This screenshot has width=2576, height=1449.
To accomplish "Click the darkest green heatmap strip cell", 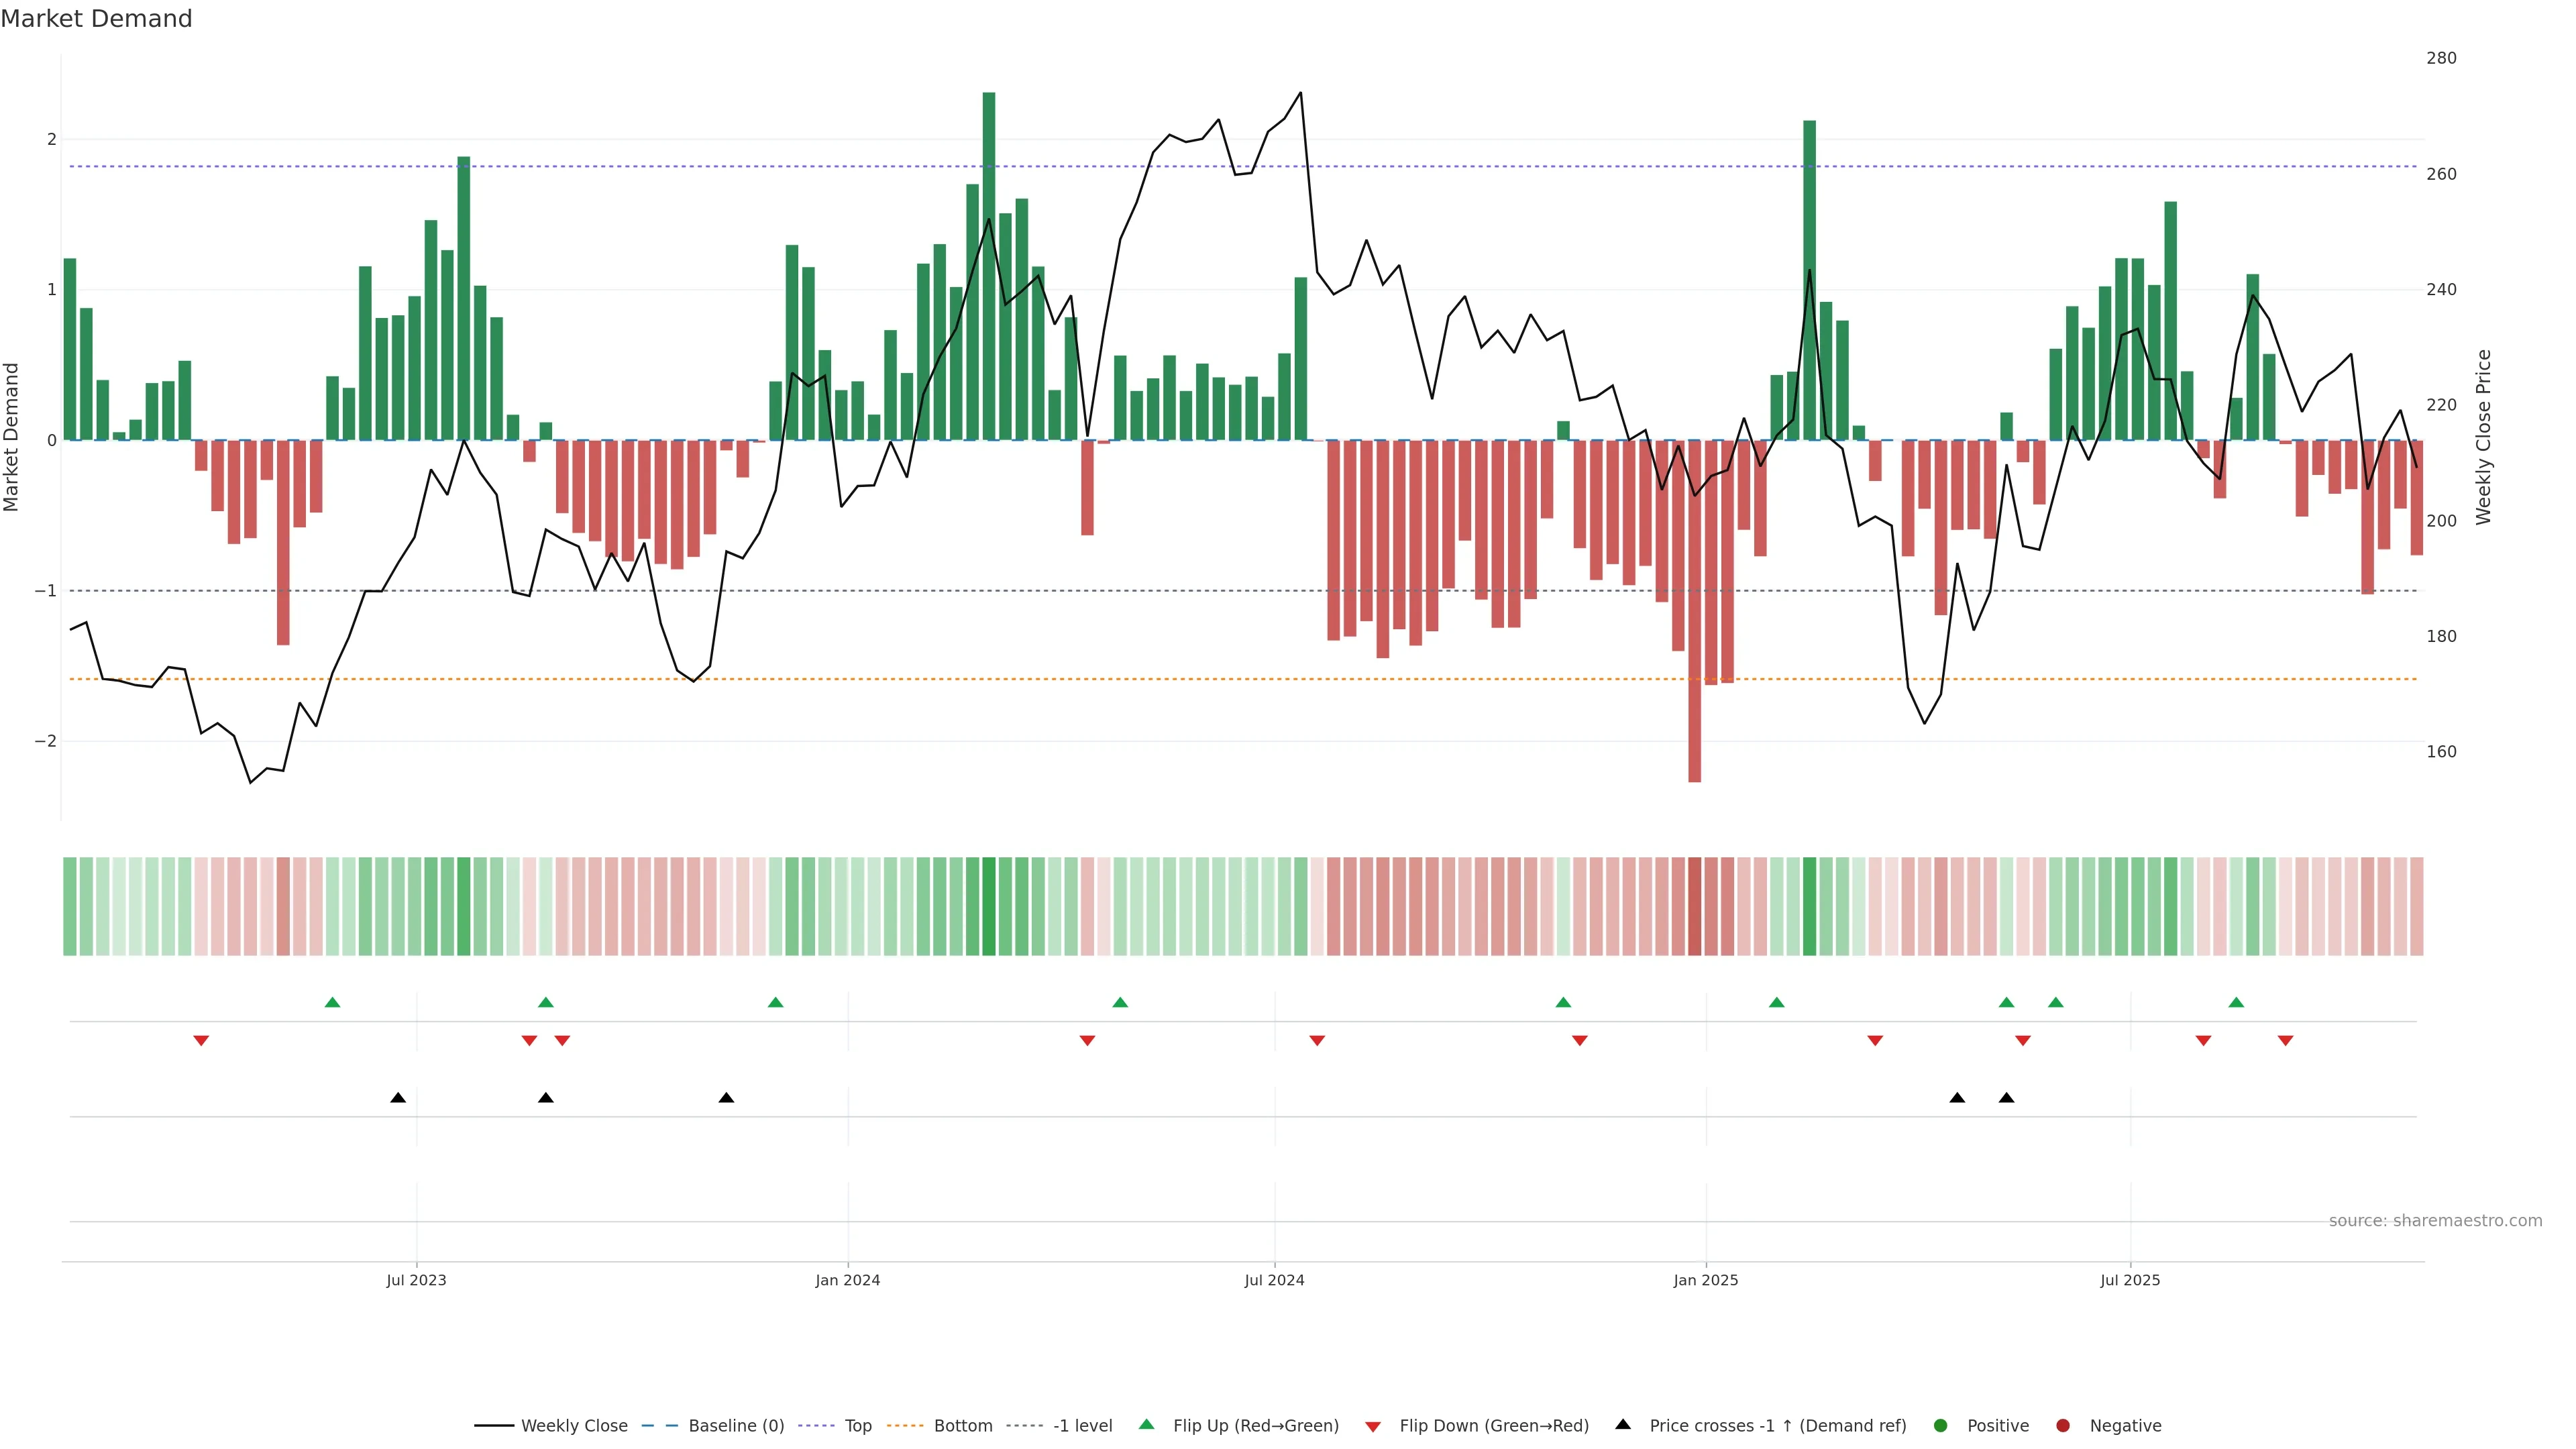I will click(988, 906).
